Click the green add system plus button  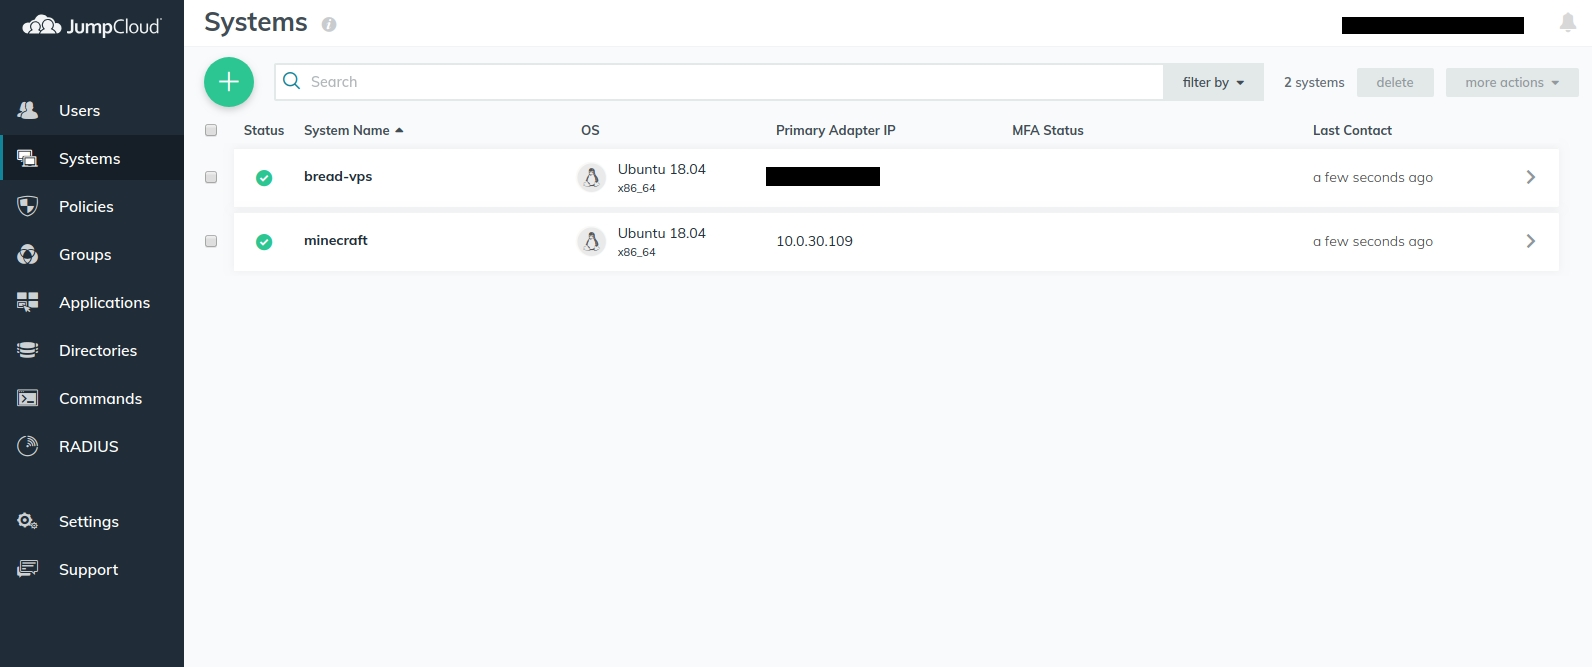[x=229, y=82]
